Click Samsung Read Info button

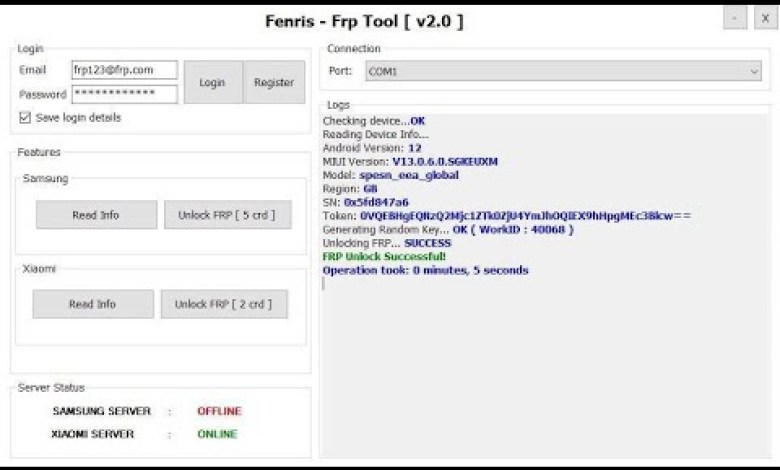(x=96, y=215)
